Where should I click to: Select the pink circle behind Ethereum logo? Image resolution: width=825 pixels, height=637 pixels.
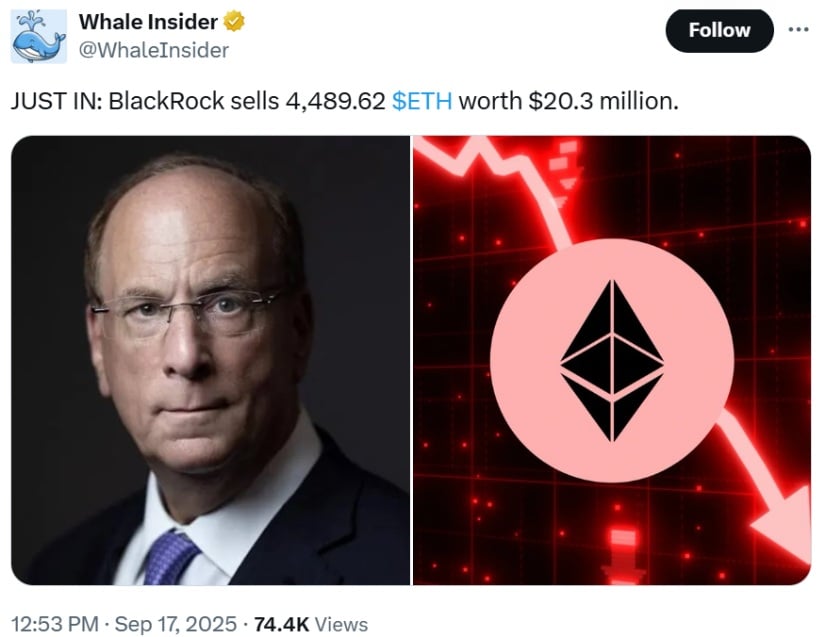coord(612,360)
